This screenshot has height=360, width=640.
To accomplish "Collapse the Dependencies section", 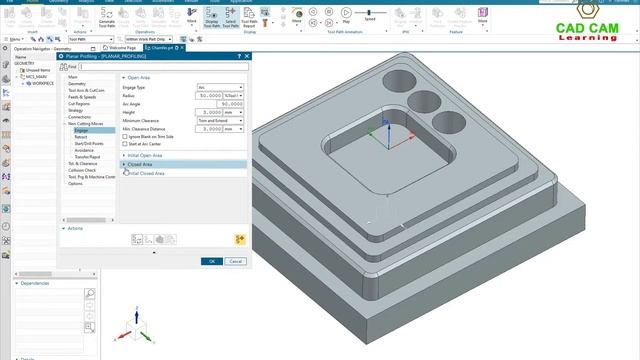I will click(17, 283).
